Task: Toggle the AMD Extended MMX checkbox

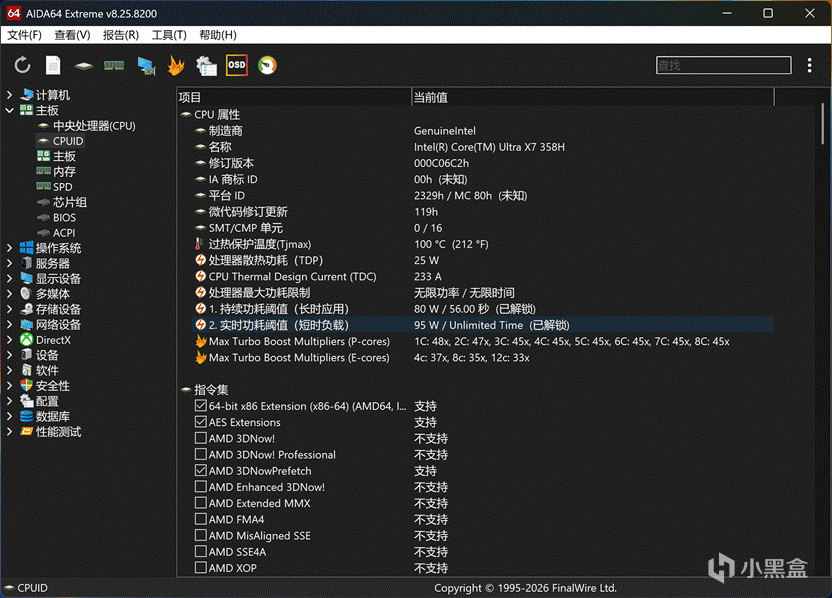Action: pyautogui.click(x=201, y=502)
